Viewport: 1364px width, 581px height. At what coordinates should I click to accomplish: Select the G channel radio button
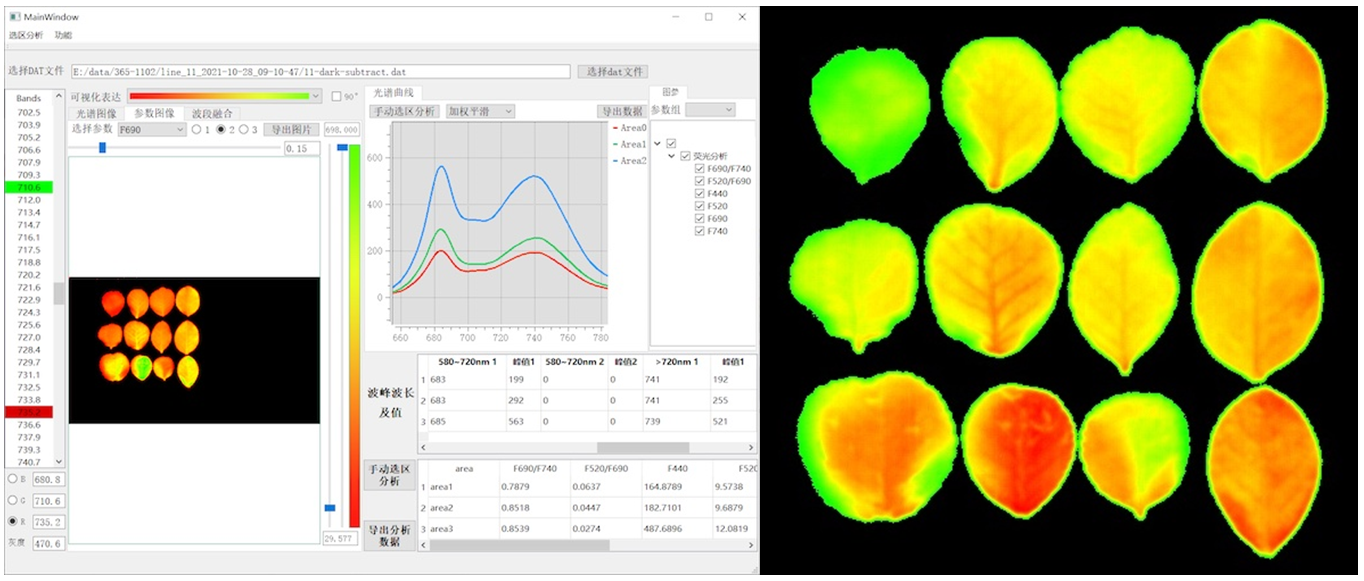coord(12,500)
